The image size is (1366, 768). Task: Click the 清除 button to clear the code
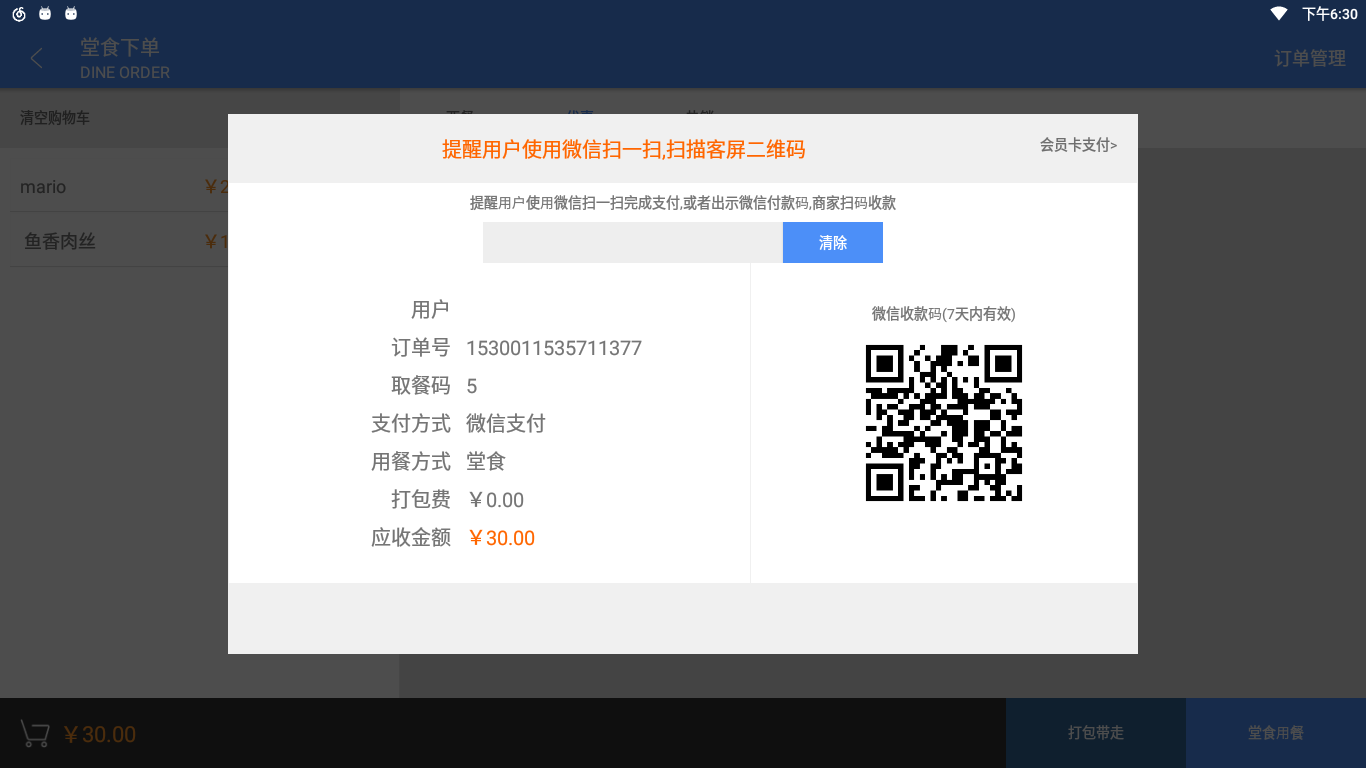(x=832, y=242)
